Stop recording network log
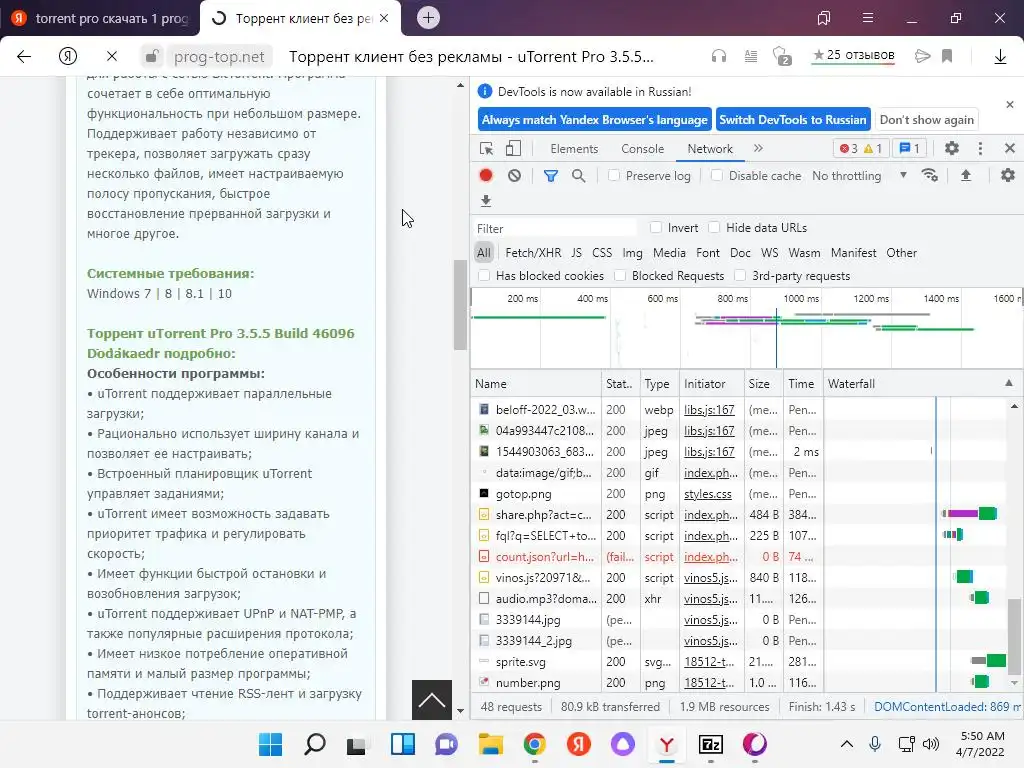Image resolution: width=1024 pixels, height=768 pixels. point(486,176)
